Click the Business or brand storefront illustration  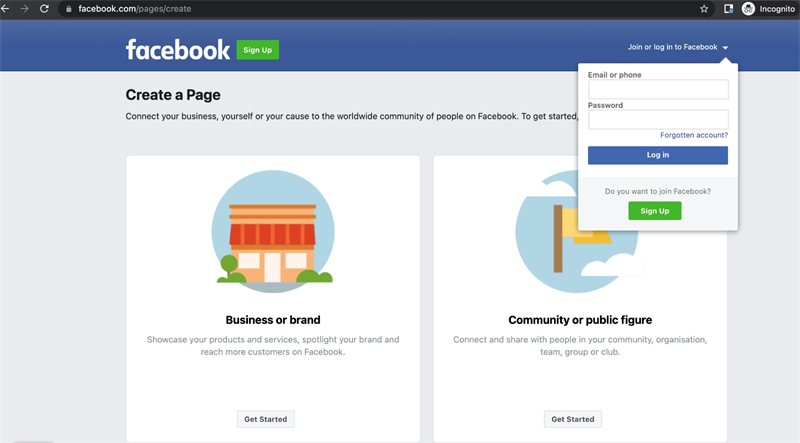[273, 231]
